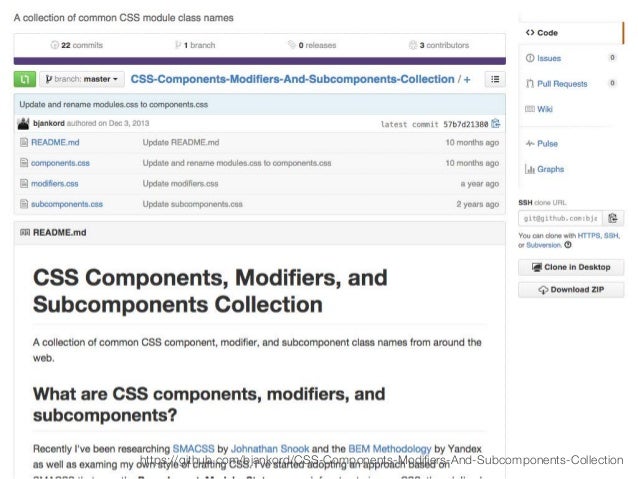Viewport: 638px width, 479px height.
Task: Open components.css row commit message
Action: (237, 163)
